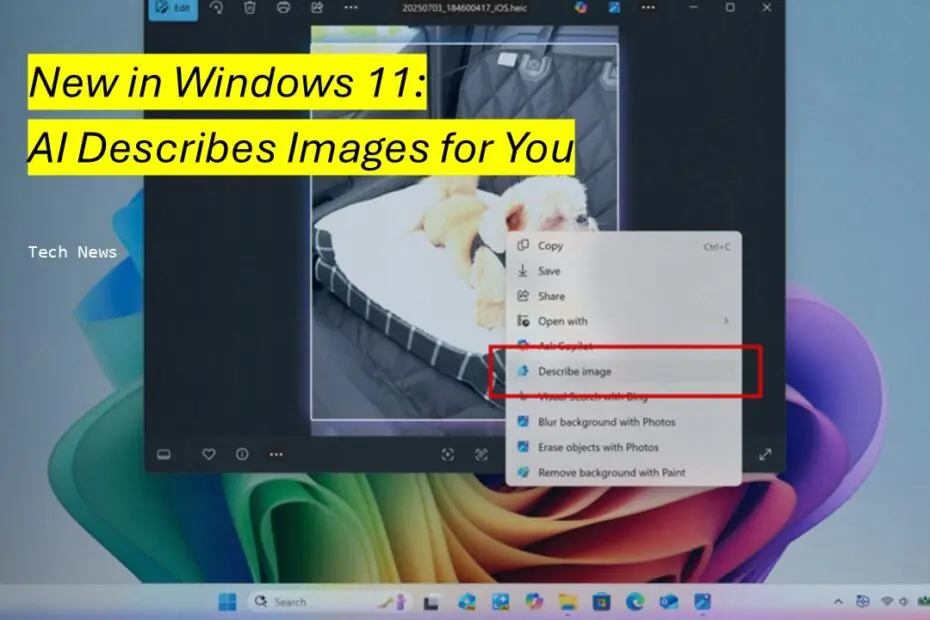The image size is (930, 620).
Task: Open Copilot from the taskbar
Action: coord(534,602)
